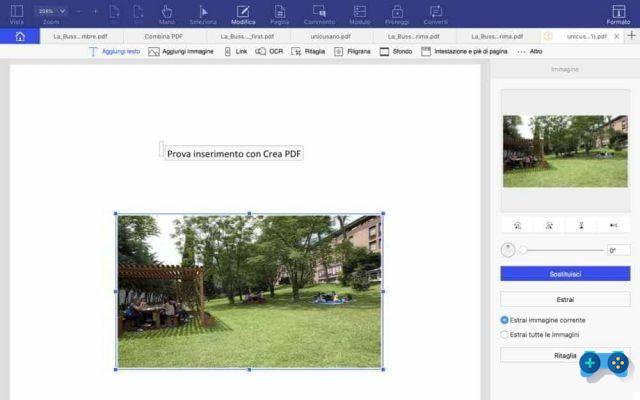This screenshot has width=640, height=400.
Task: Click the bottom-right resize handle of the photo
Action: [x=383, y=369]
